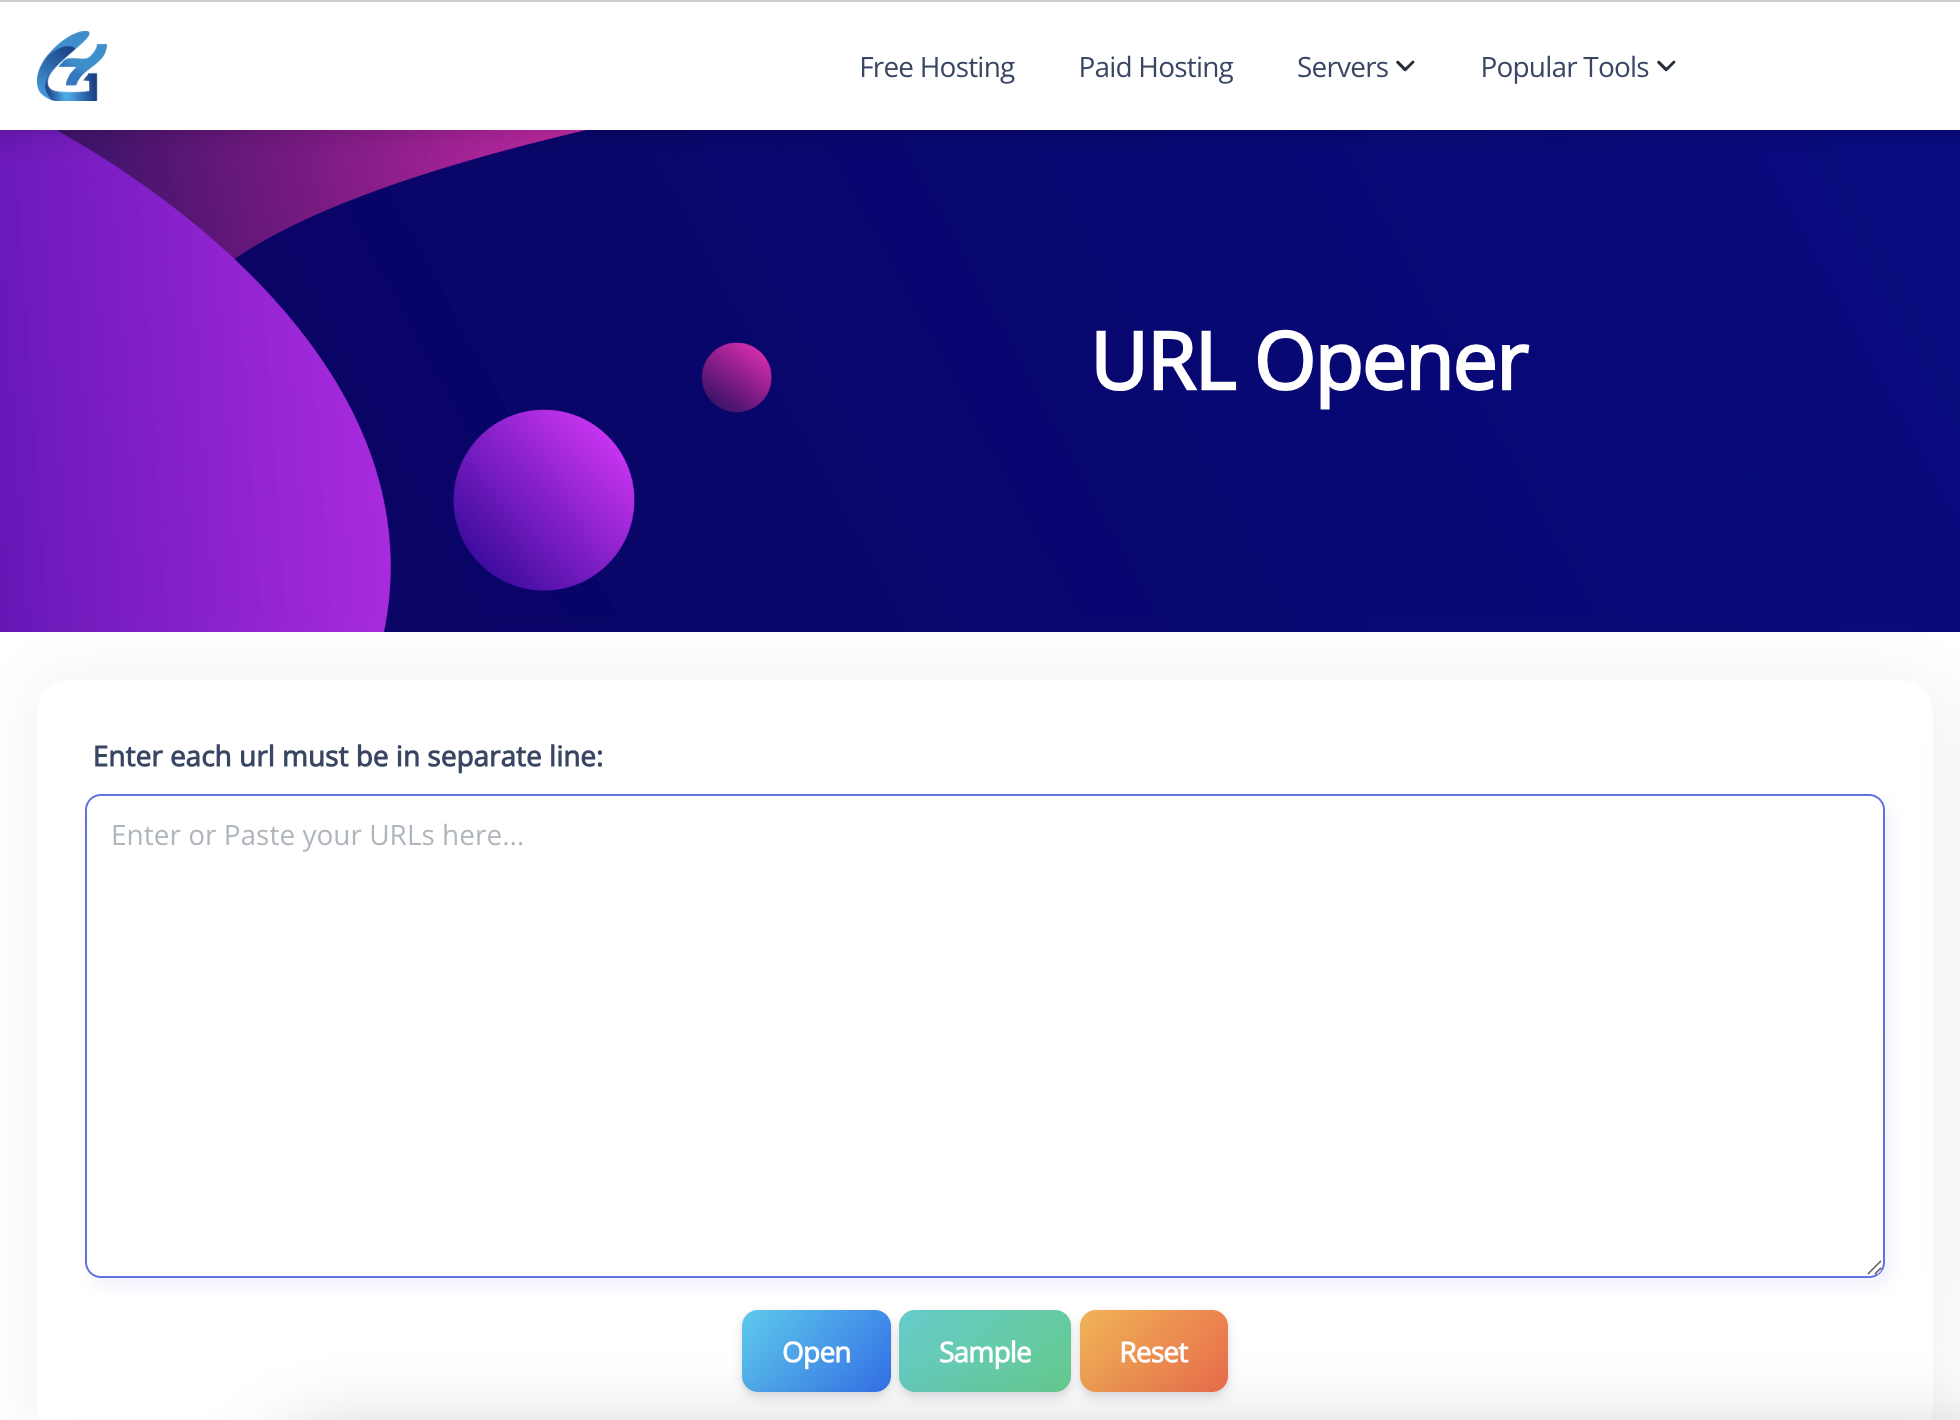Open the Popular Tools menu

(1564, 67)
